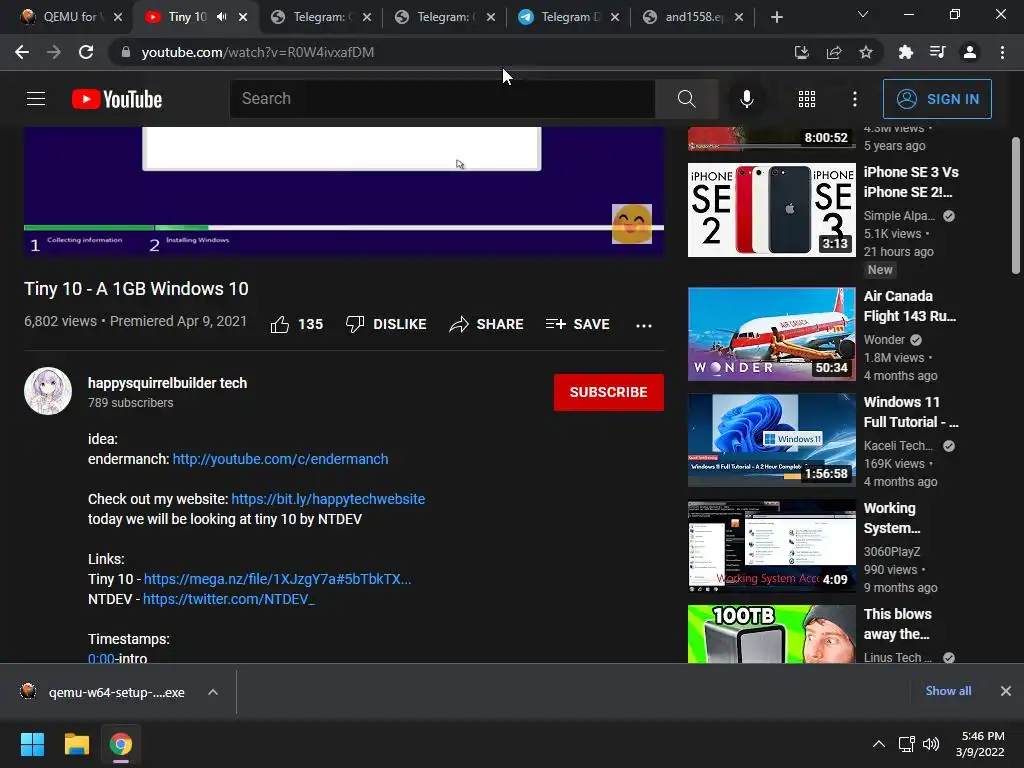Open the mega.nz Tiny 10 download link

click(278, 579)
